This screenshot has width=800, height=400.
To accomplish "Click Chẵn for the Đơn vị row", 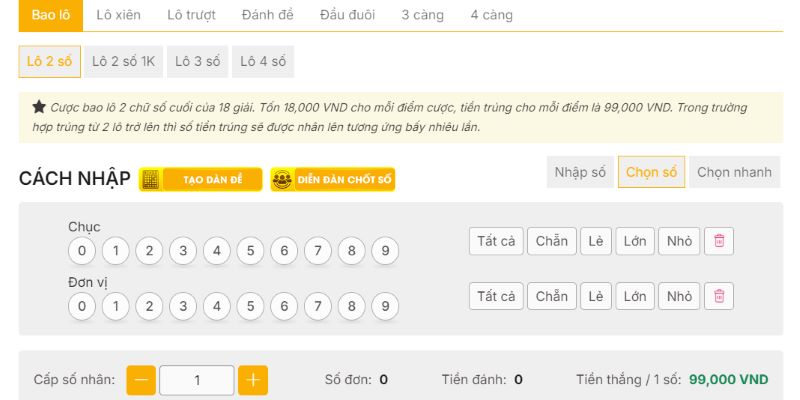I will click(552, 296).
